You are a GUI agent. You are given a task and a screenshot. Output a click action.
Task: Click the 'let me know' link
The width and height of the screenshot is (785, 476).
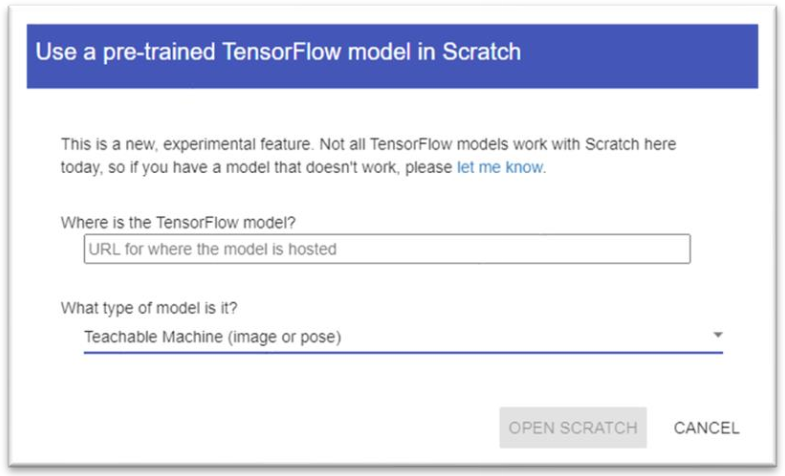pyautogui.click(x=500, y=168)
